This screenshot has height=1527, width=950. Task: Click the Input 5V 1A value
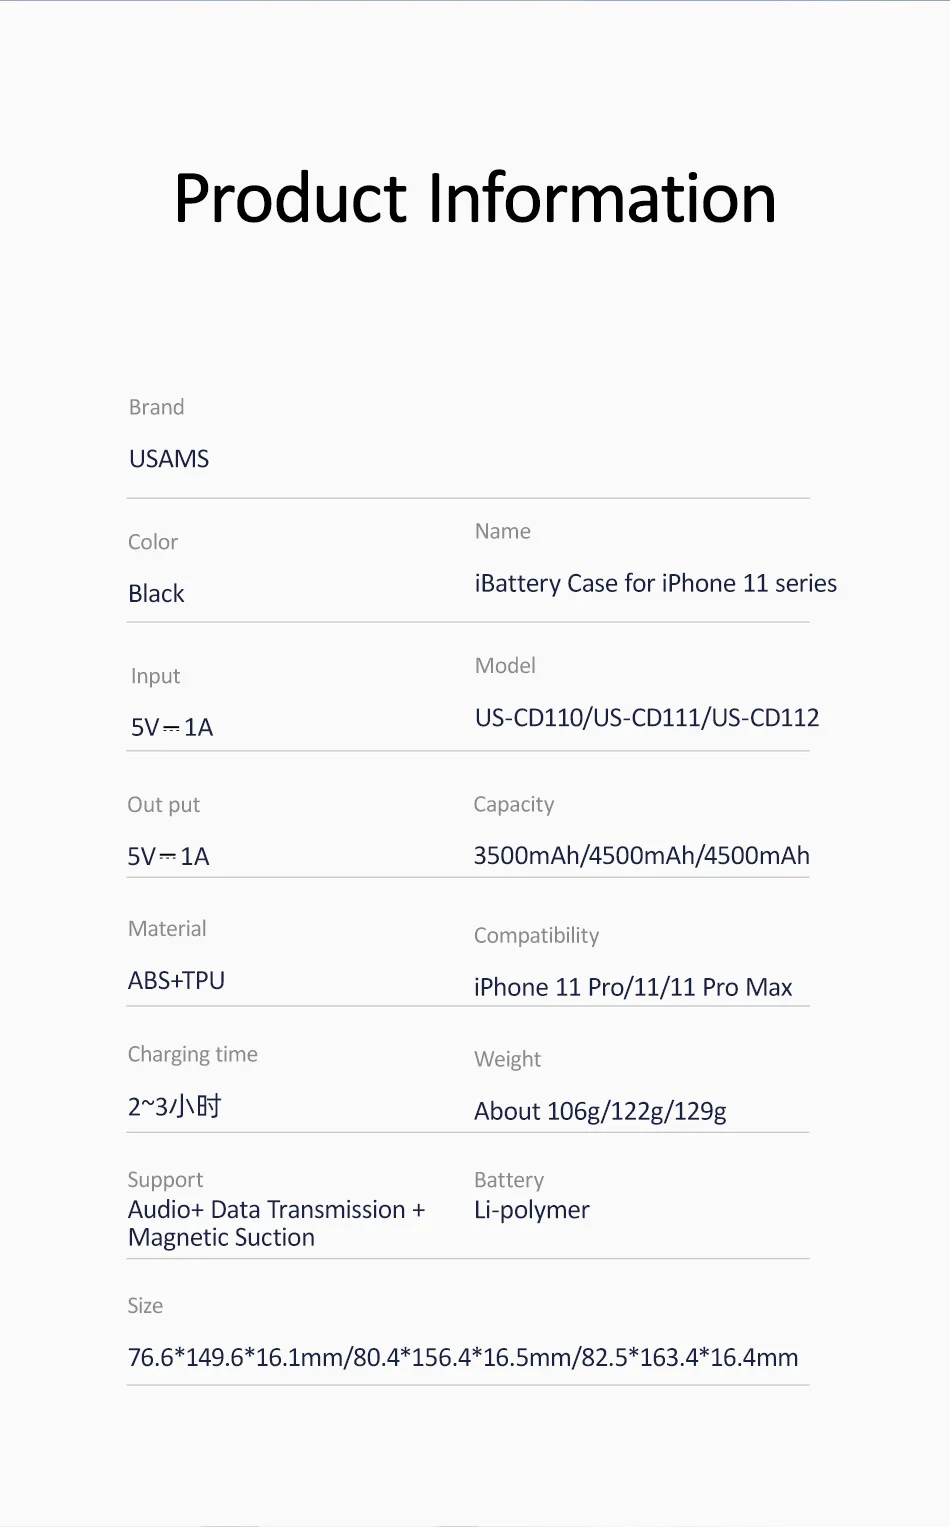point(172,728)
